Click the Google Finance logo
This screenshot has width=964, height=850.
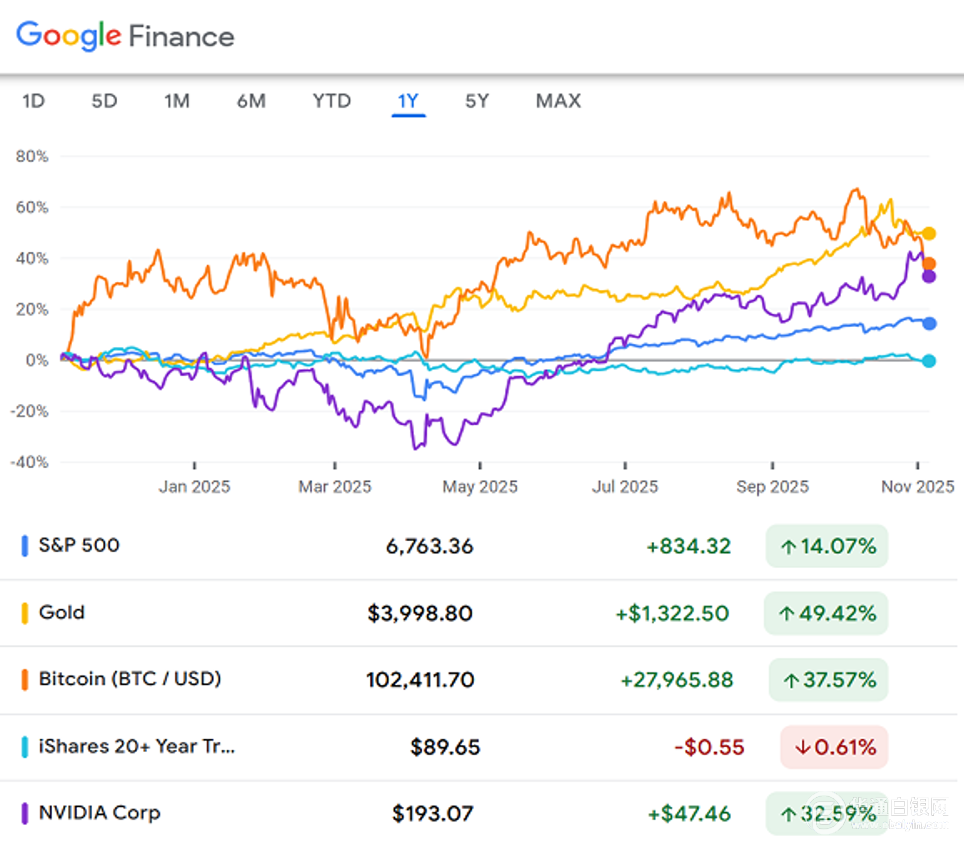[125, 36]
